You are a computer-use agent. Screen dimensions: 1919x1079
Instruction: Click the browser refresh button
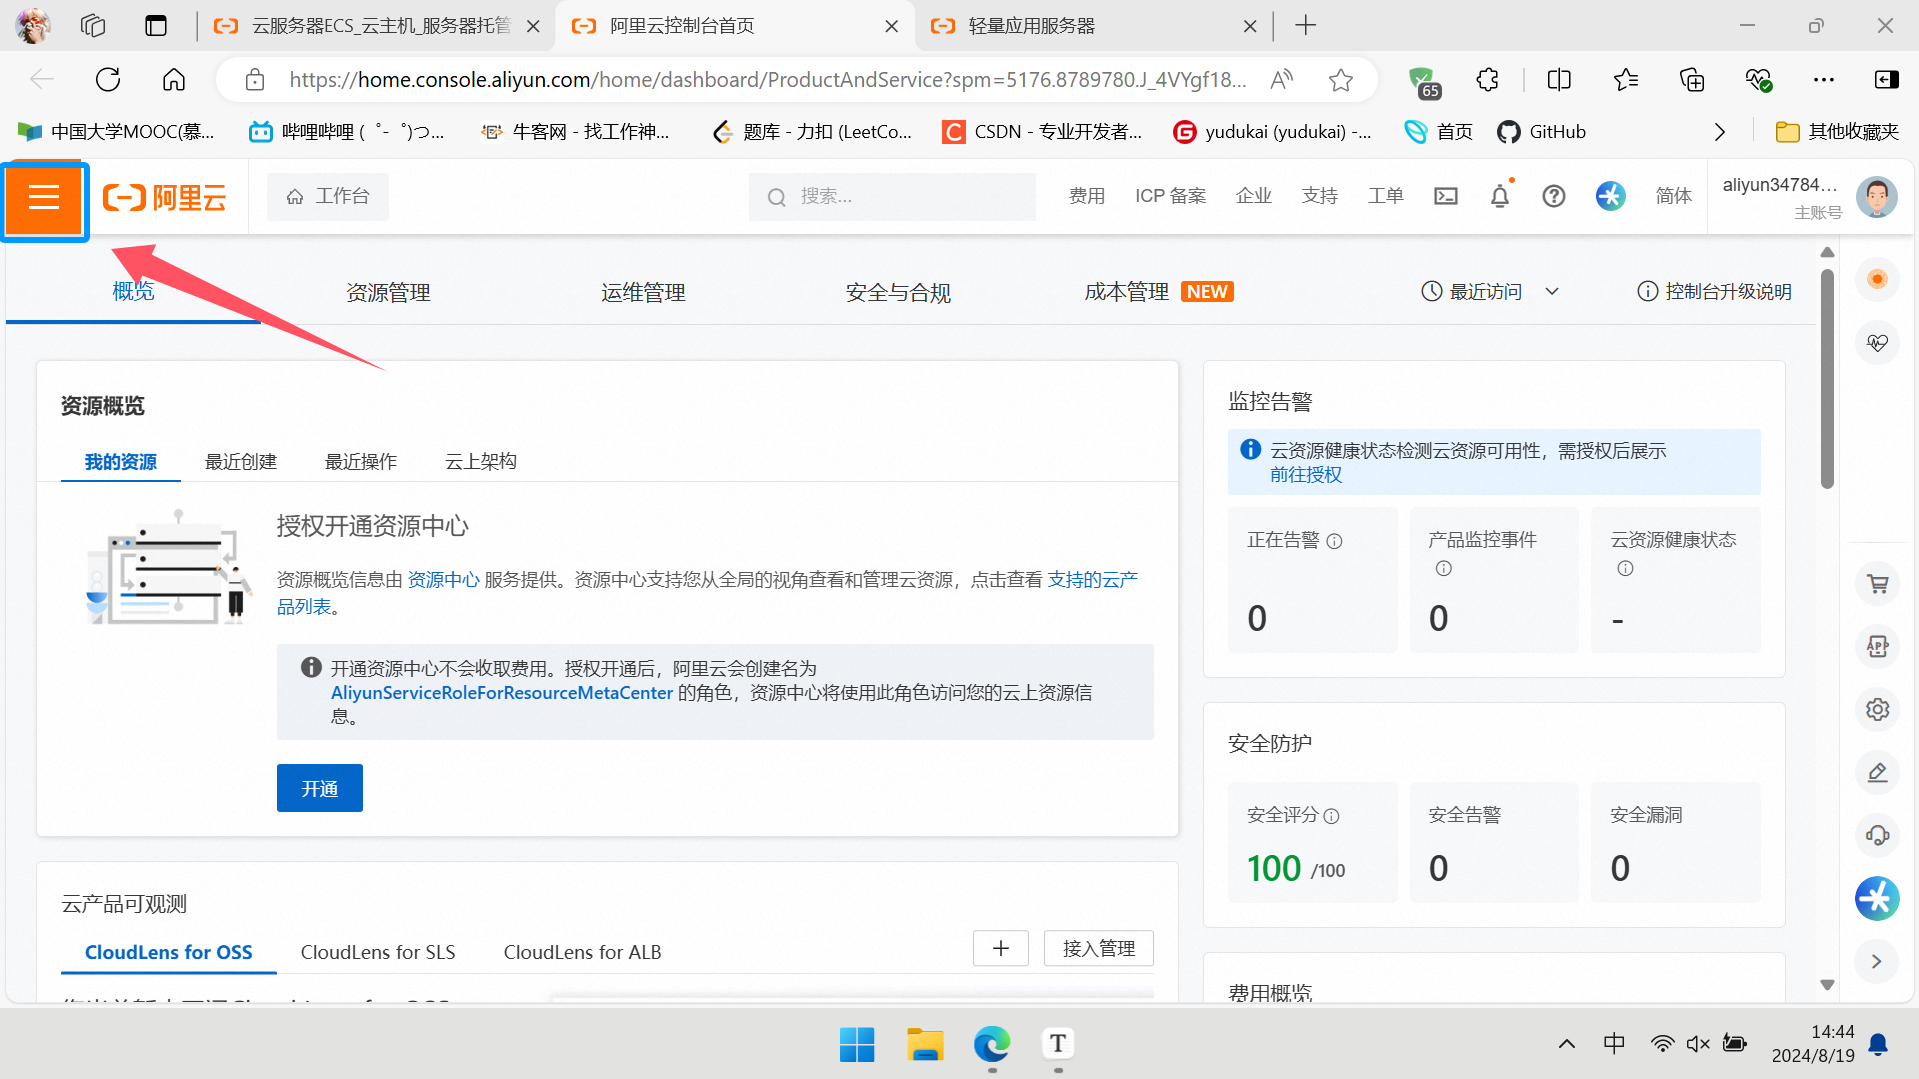click(x=108, y=80)
